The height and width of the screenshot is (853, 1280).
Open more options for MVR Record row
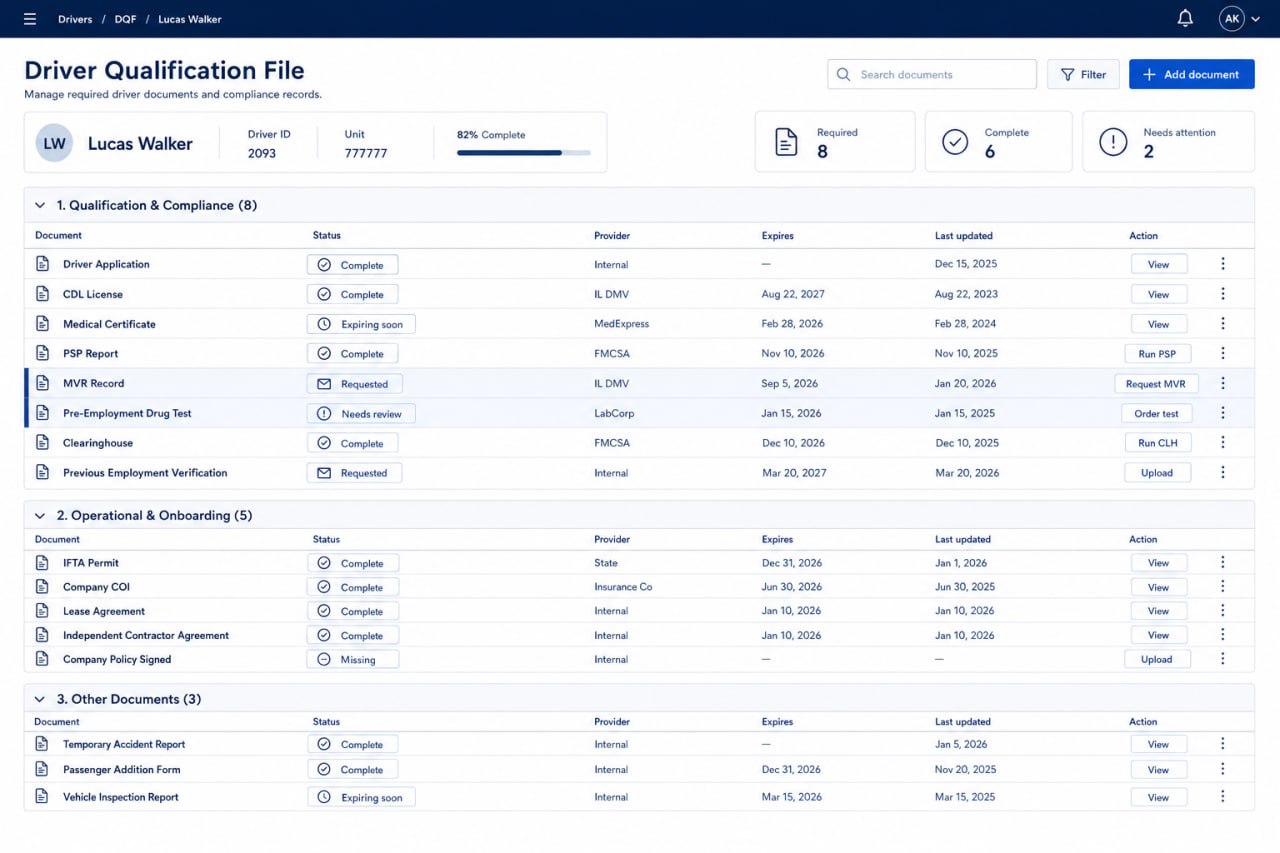[x=1222, y=383]
